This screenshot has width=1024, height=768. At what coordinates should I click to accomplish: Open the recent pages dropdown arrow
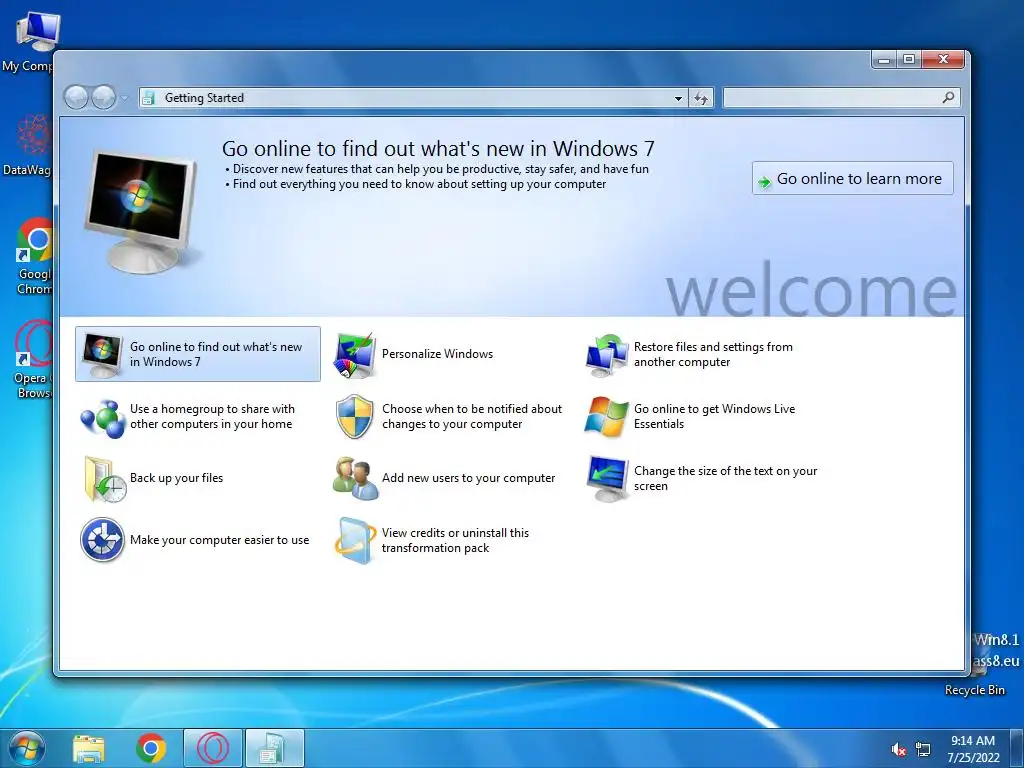point(124,98)
